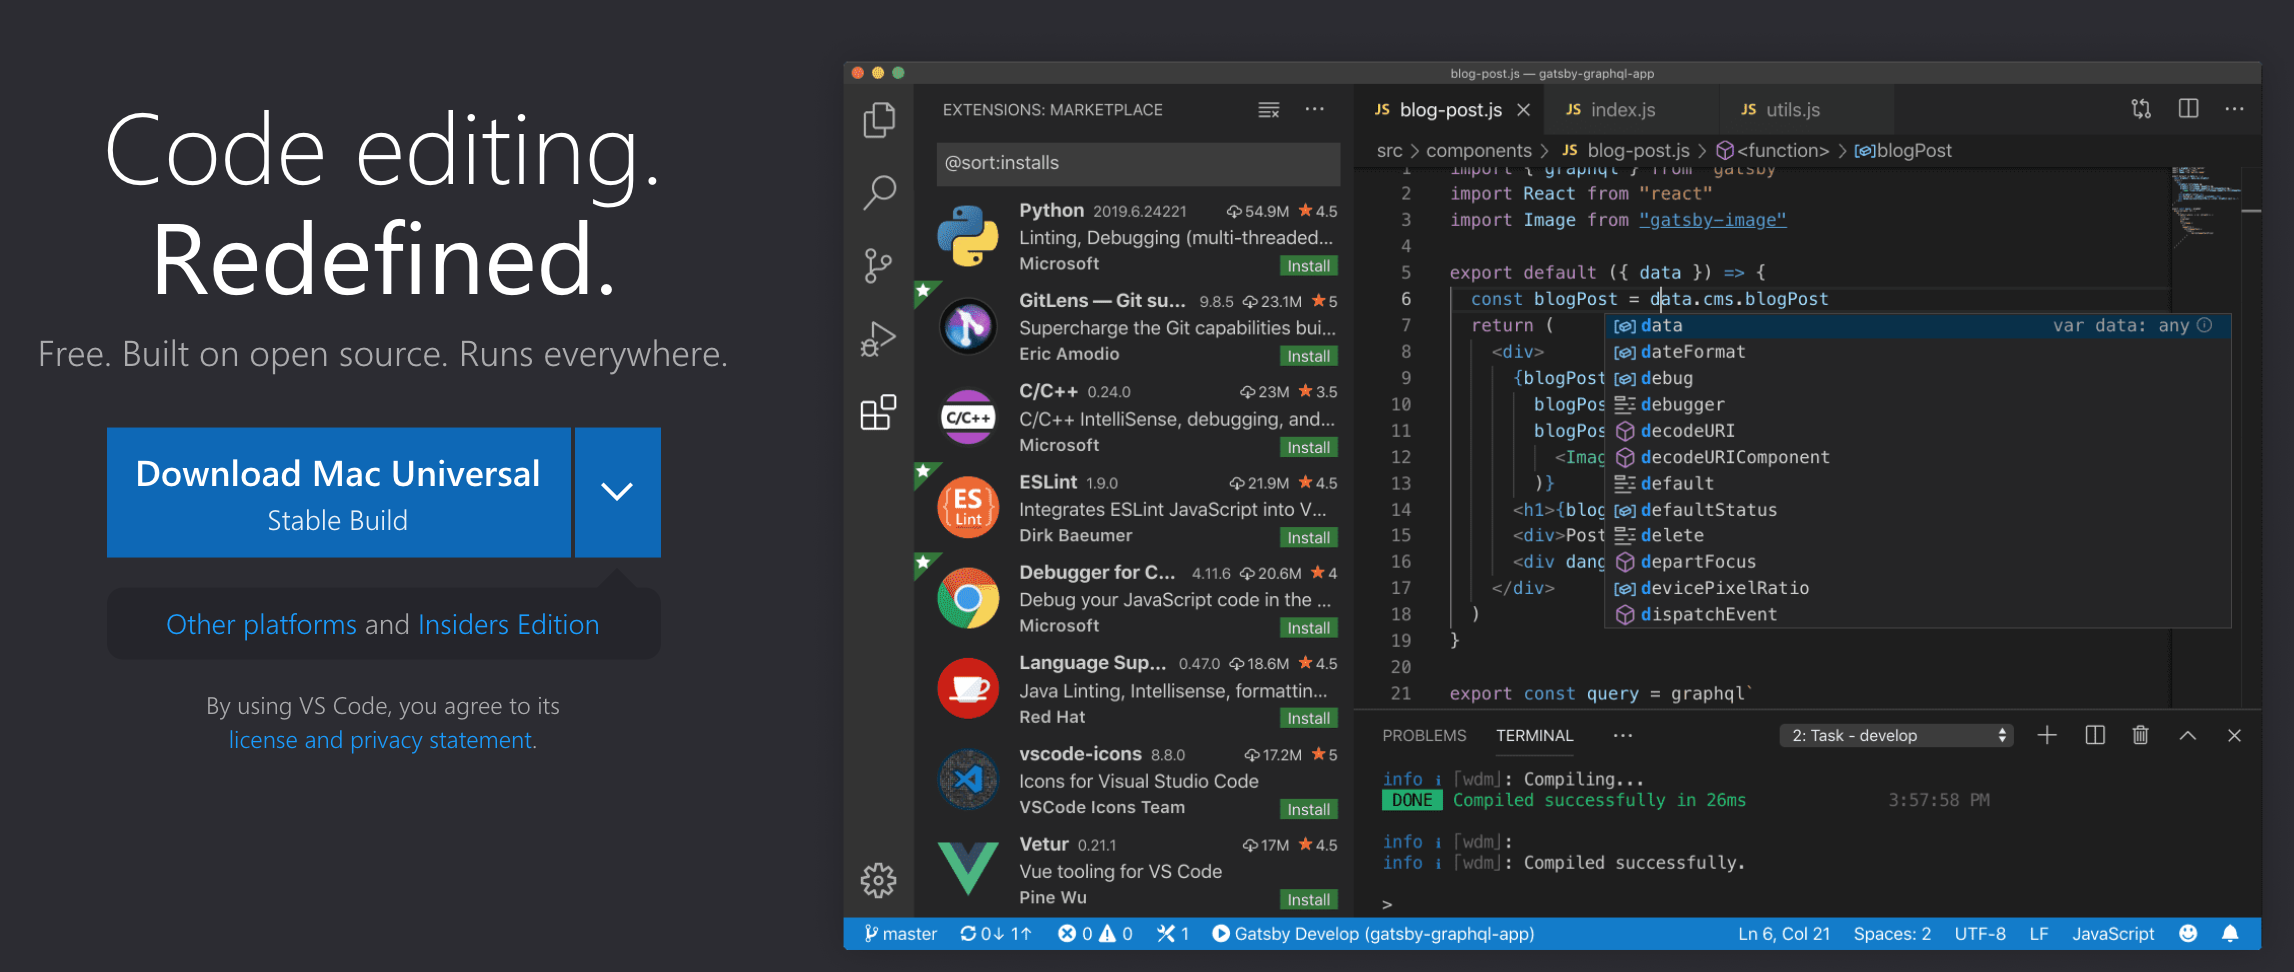Viewport: 2294px width, 972px height.
Task: Add a new terminal with plus icon
Action: [2047, 736]
